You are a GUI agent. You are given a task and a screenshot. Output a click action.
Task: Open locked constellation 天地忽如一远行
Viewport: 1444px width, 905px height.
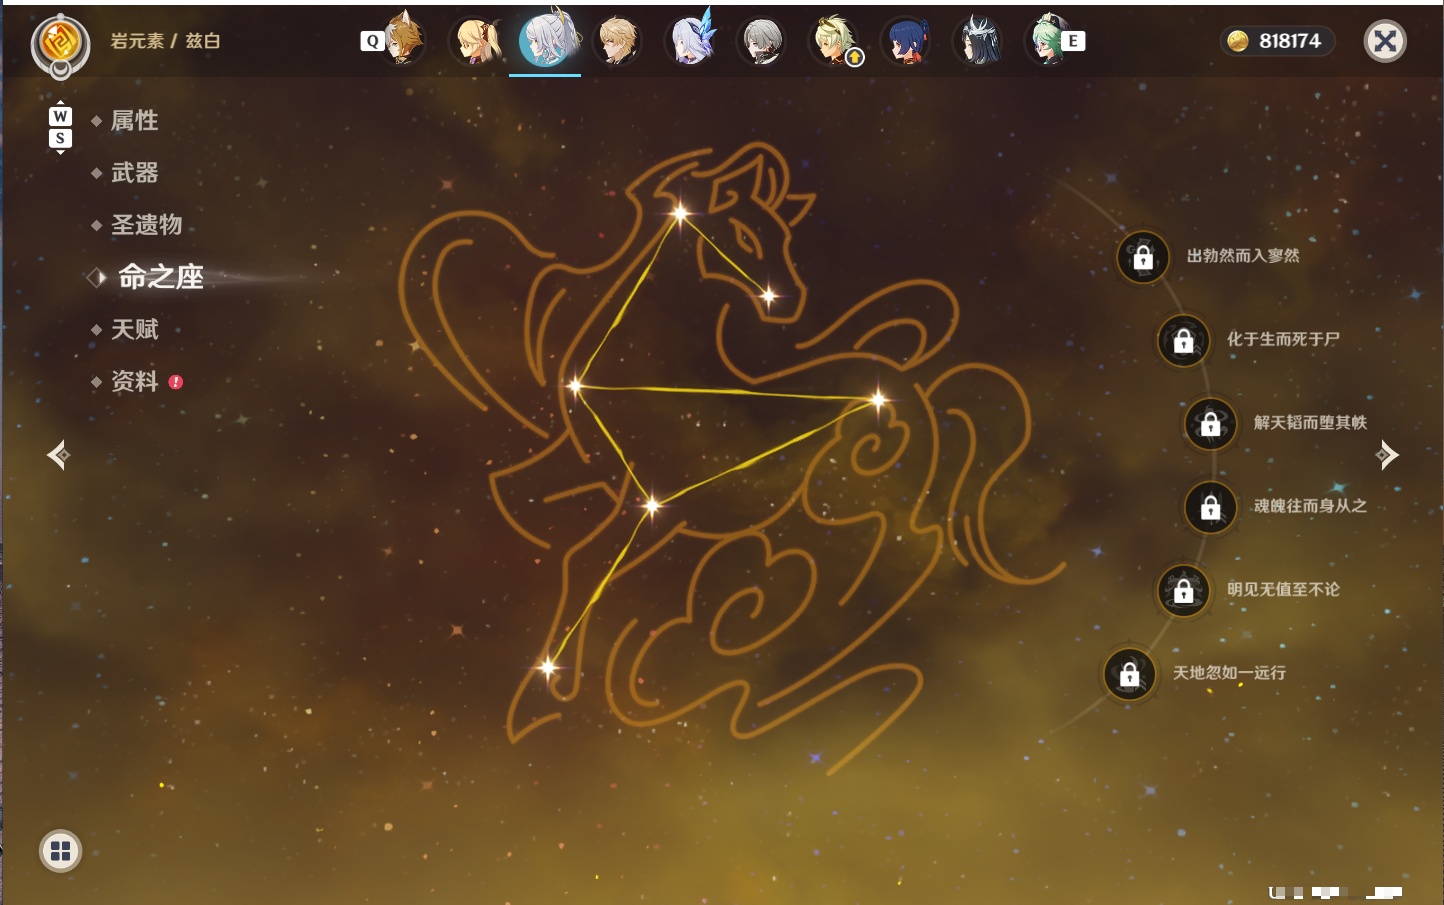point(1129,674)
